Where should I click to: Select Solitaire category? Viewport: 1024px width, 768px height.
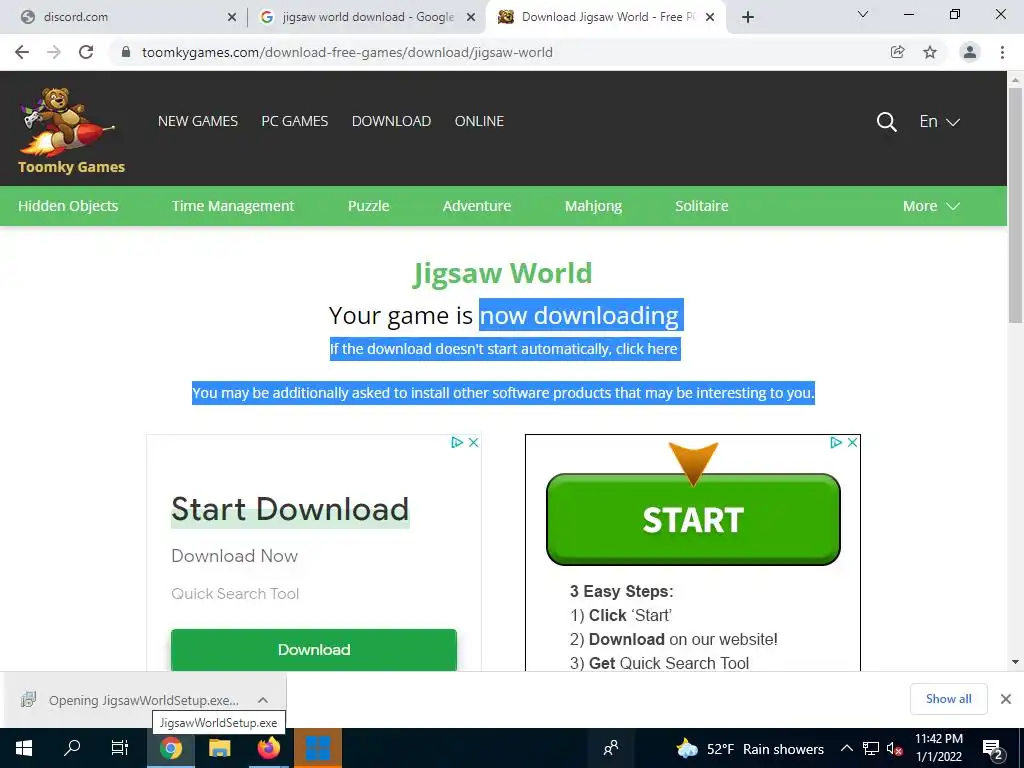[x=701, y=206]
